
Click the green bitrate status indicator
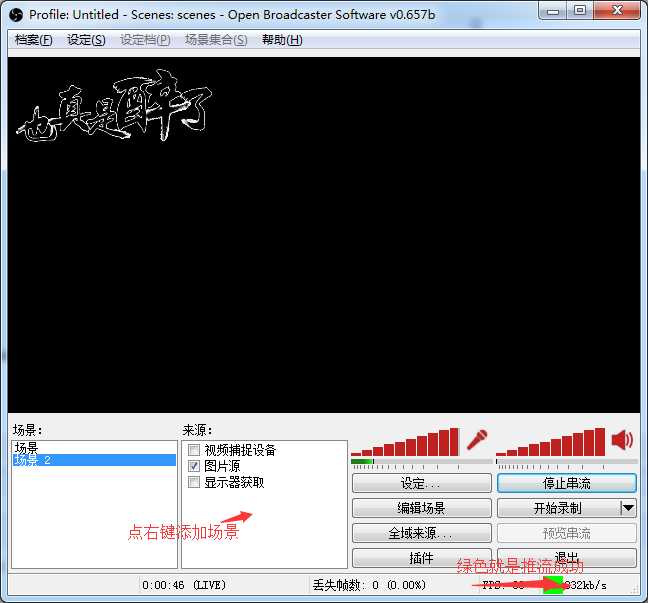click(x=553, y=585)
